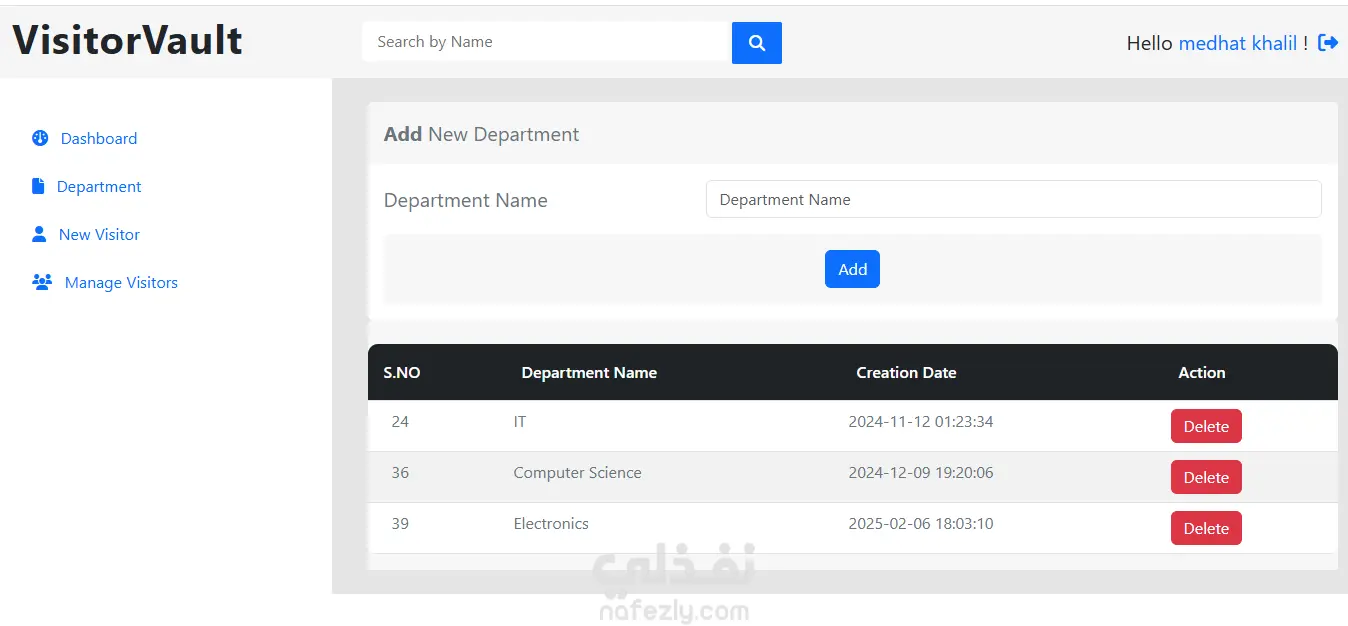Remove the Electronics department entry

[x=1206, y=528]
